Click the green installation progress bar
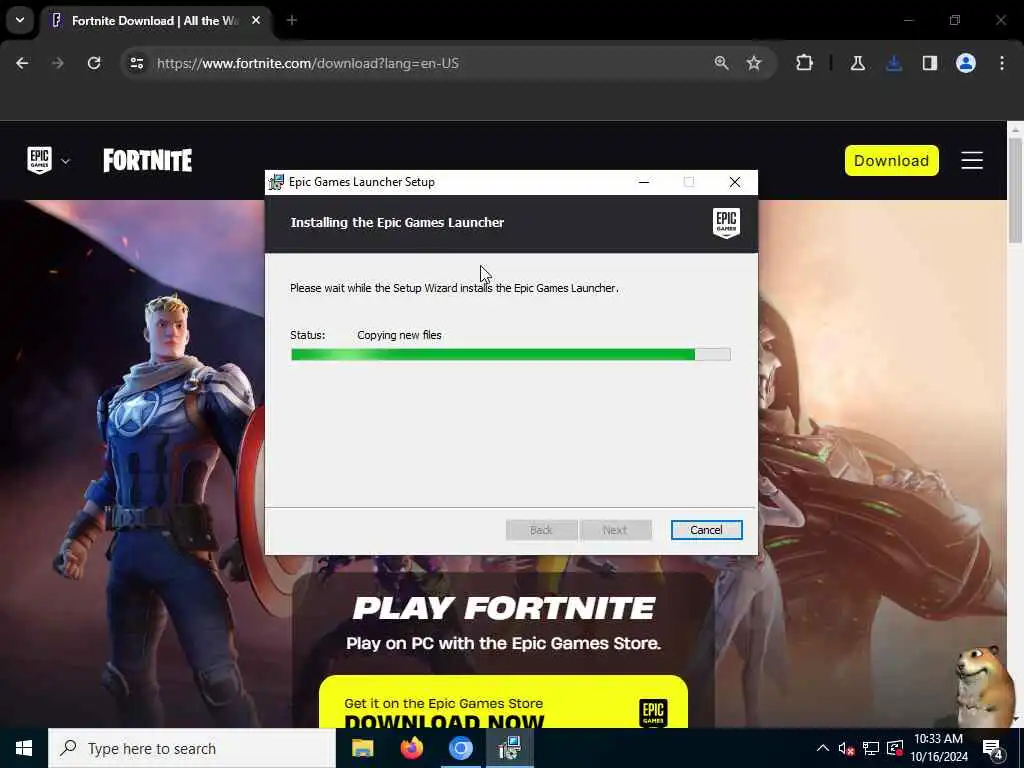This screenshot has width=1024, height=768. [x=511, y=355]
